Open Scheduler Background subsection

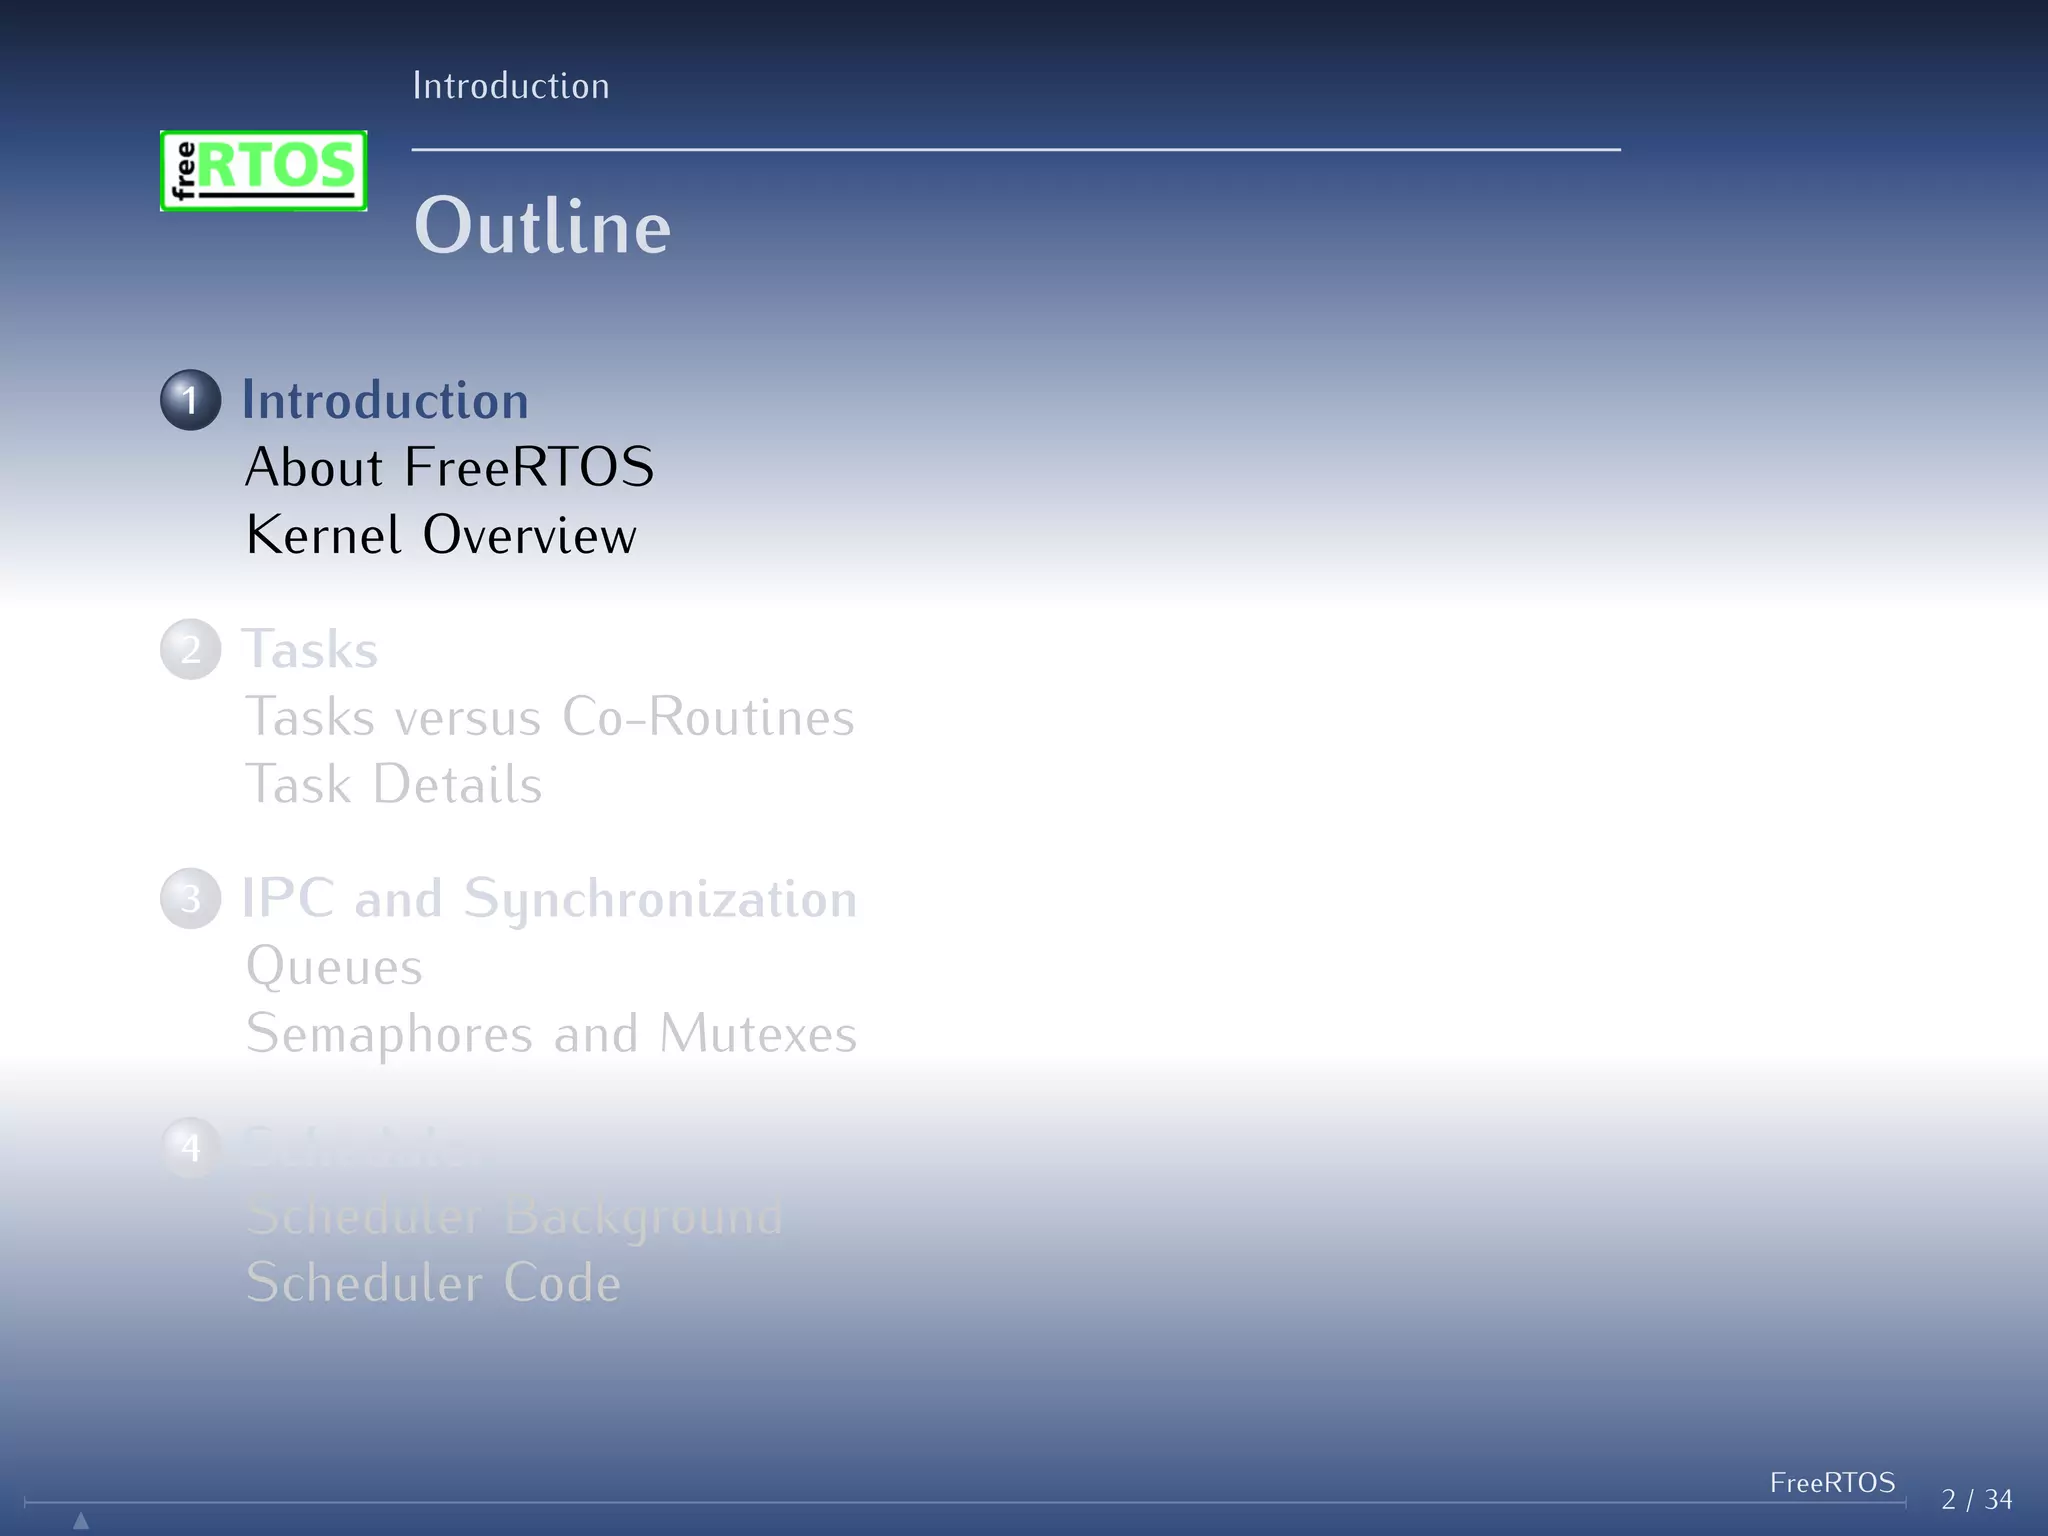(514, 1217)
